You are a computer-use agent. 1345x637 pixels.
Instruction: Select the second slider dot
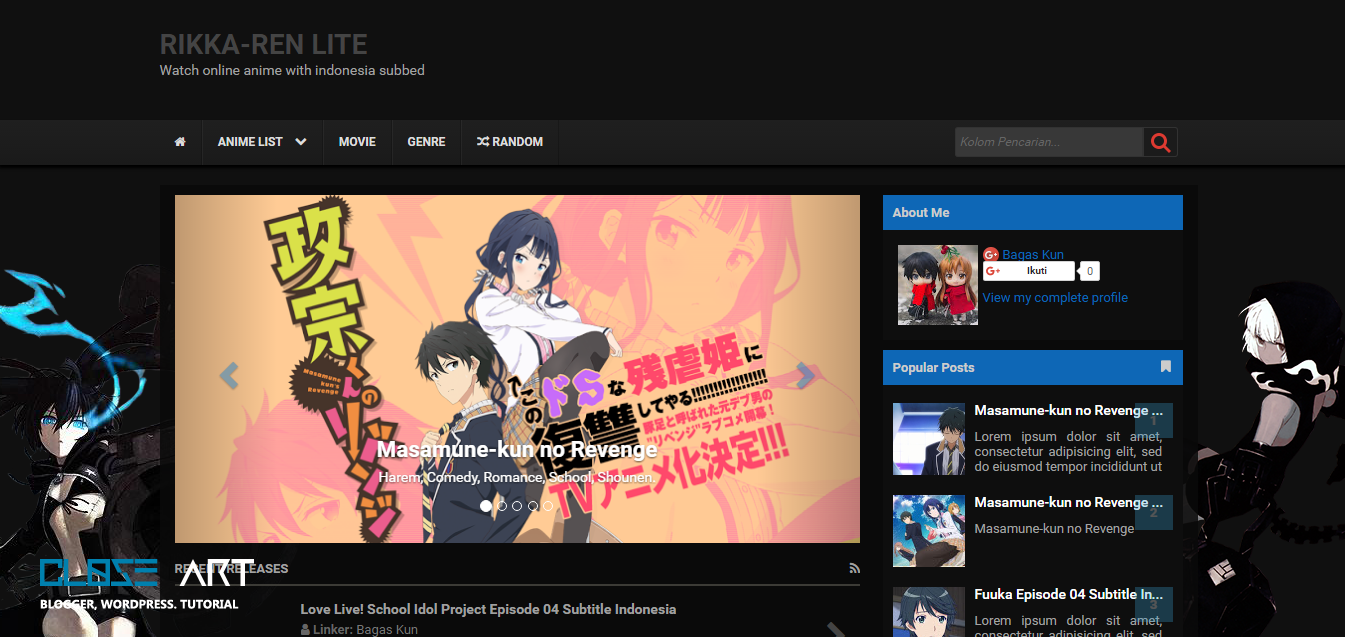click(x=502, y=506)
